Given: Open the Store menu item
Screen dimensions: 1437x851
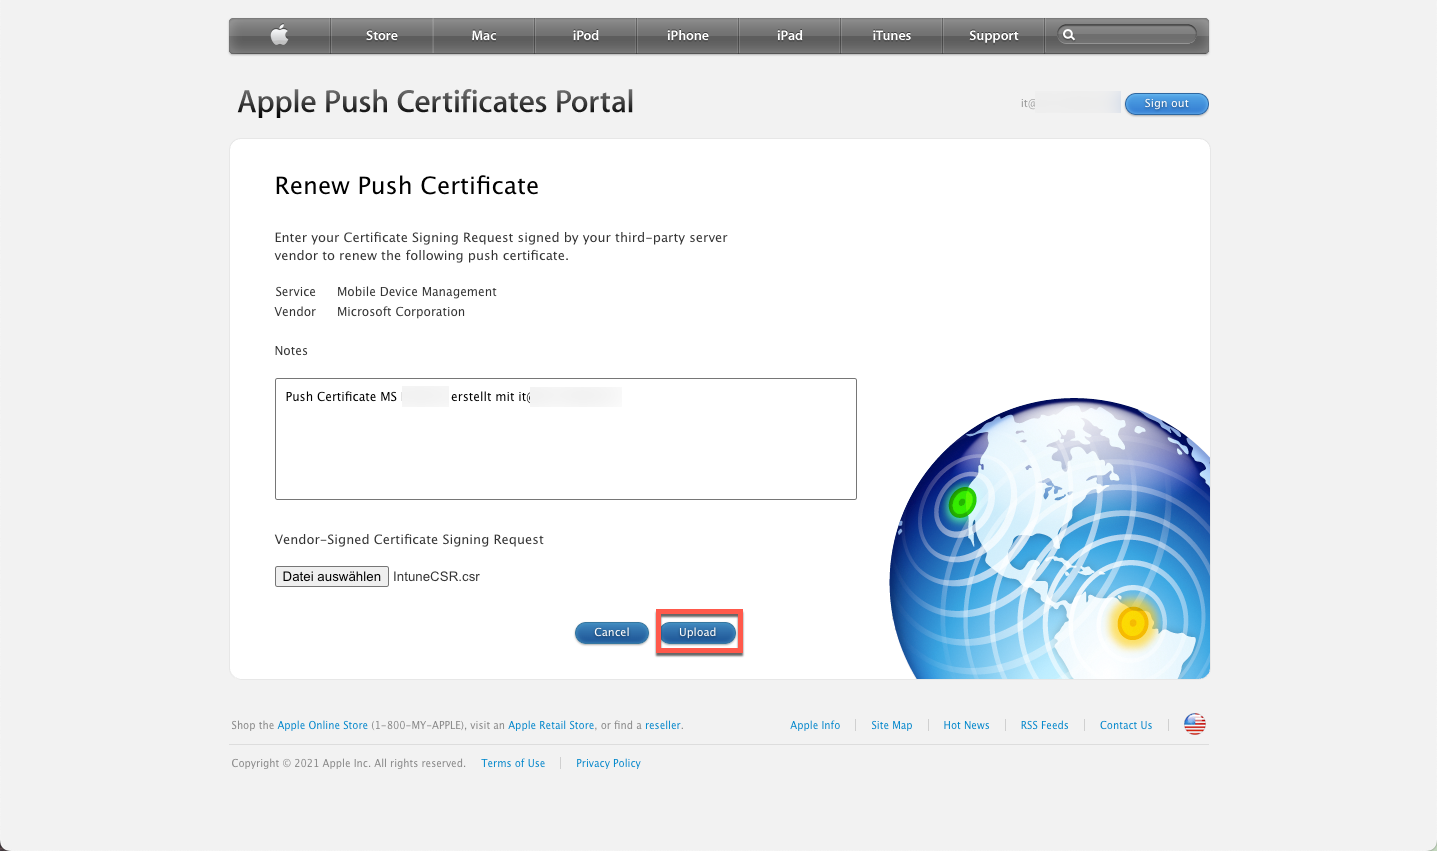Looking at the screenshot, I should [381, 36].
